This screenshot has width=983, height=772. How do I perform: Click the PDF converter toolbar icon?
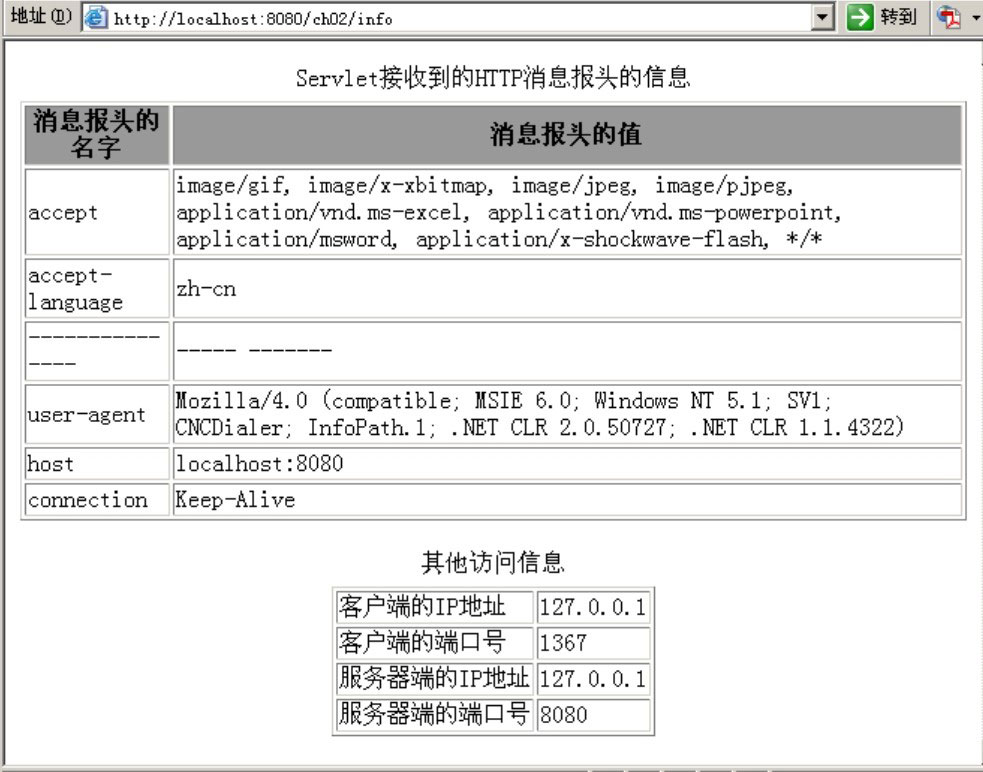949,17
